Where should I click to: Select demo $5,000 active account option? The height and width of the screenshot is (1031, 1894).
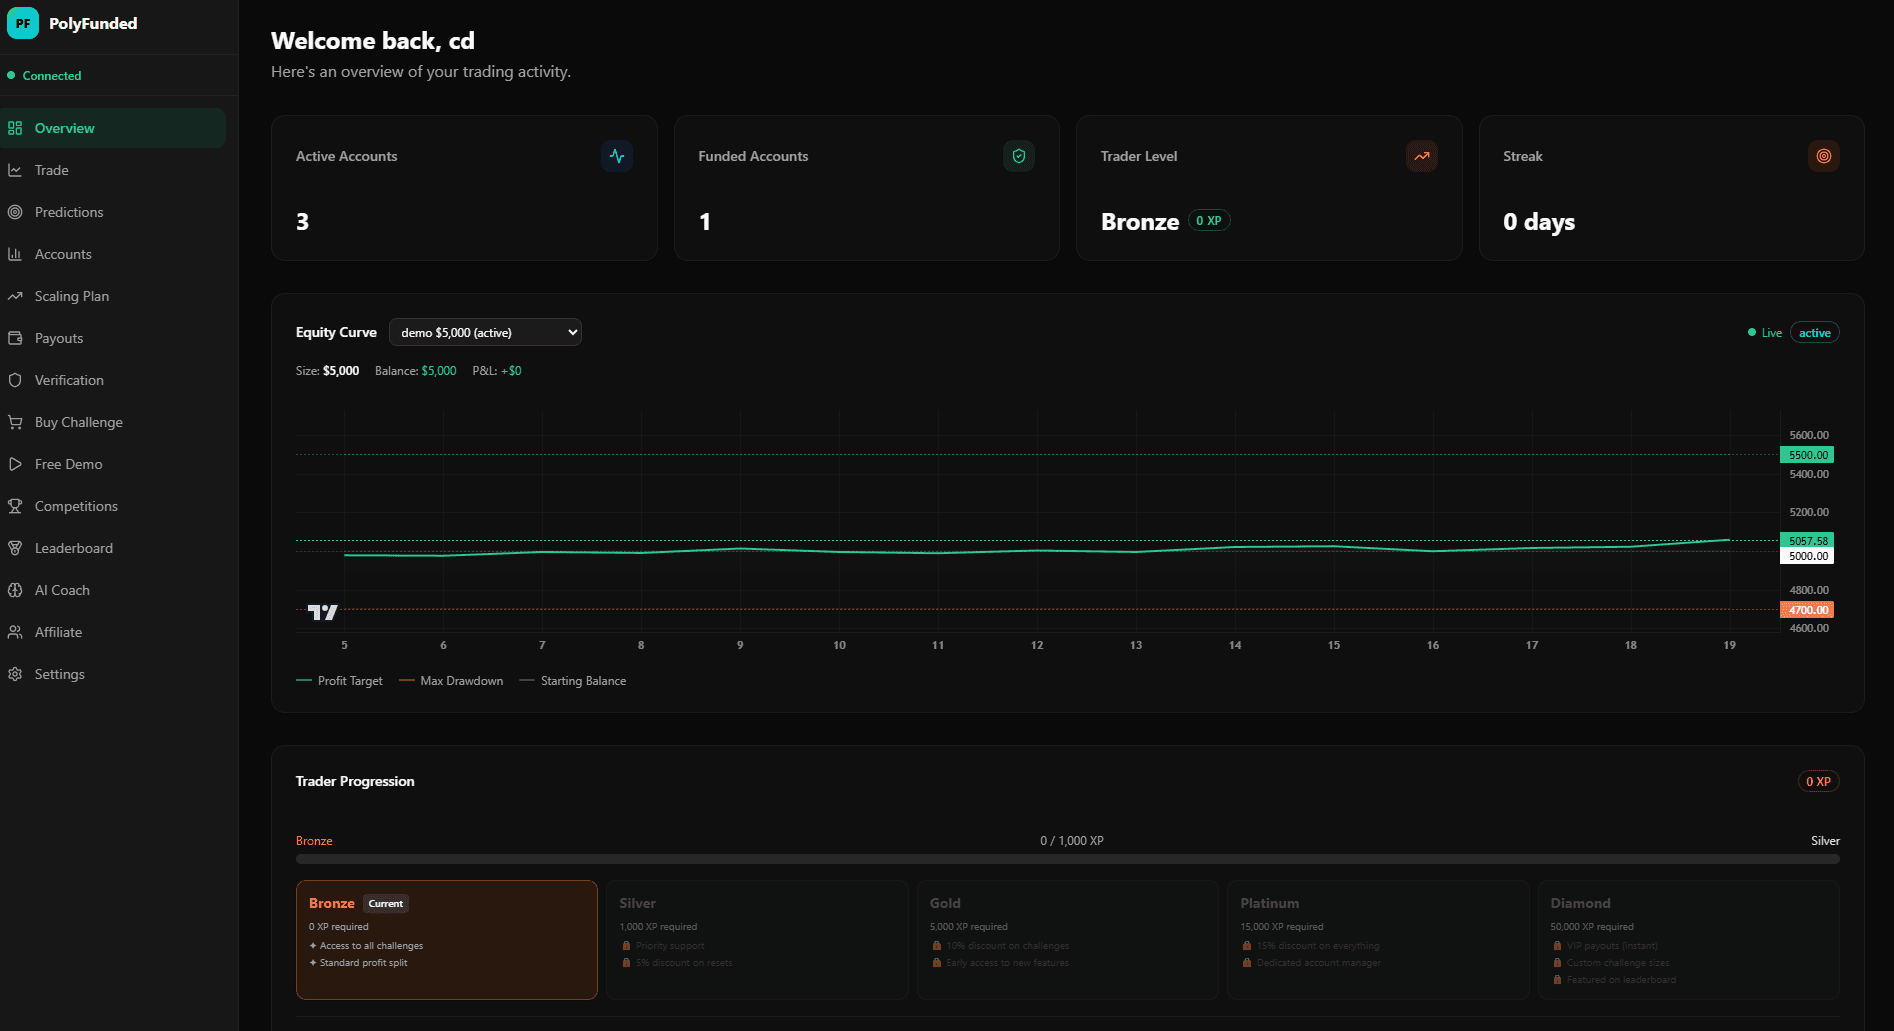485,332
